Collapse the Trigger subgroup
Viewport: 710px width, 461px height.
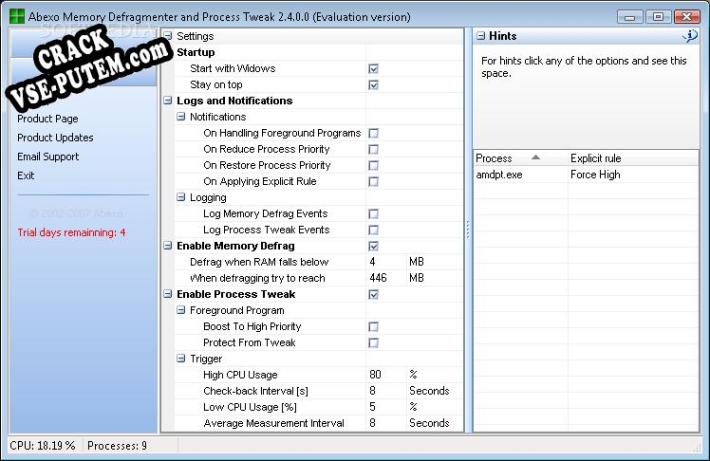181,359
